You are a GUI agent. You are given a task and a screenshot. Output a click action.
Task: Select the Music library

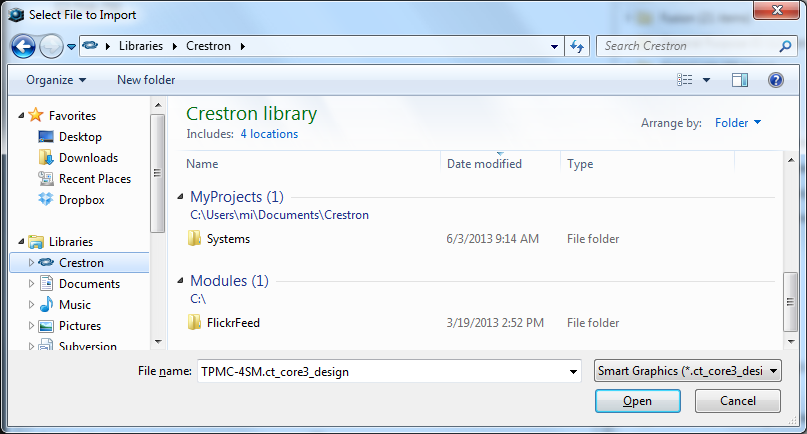point(75,305)
